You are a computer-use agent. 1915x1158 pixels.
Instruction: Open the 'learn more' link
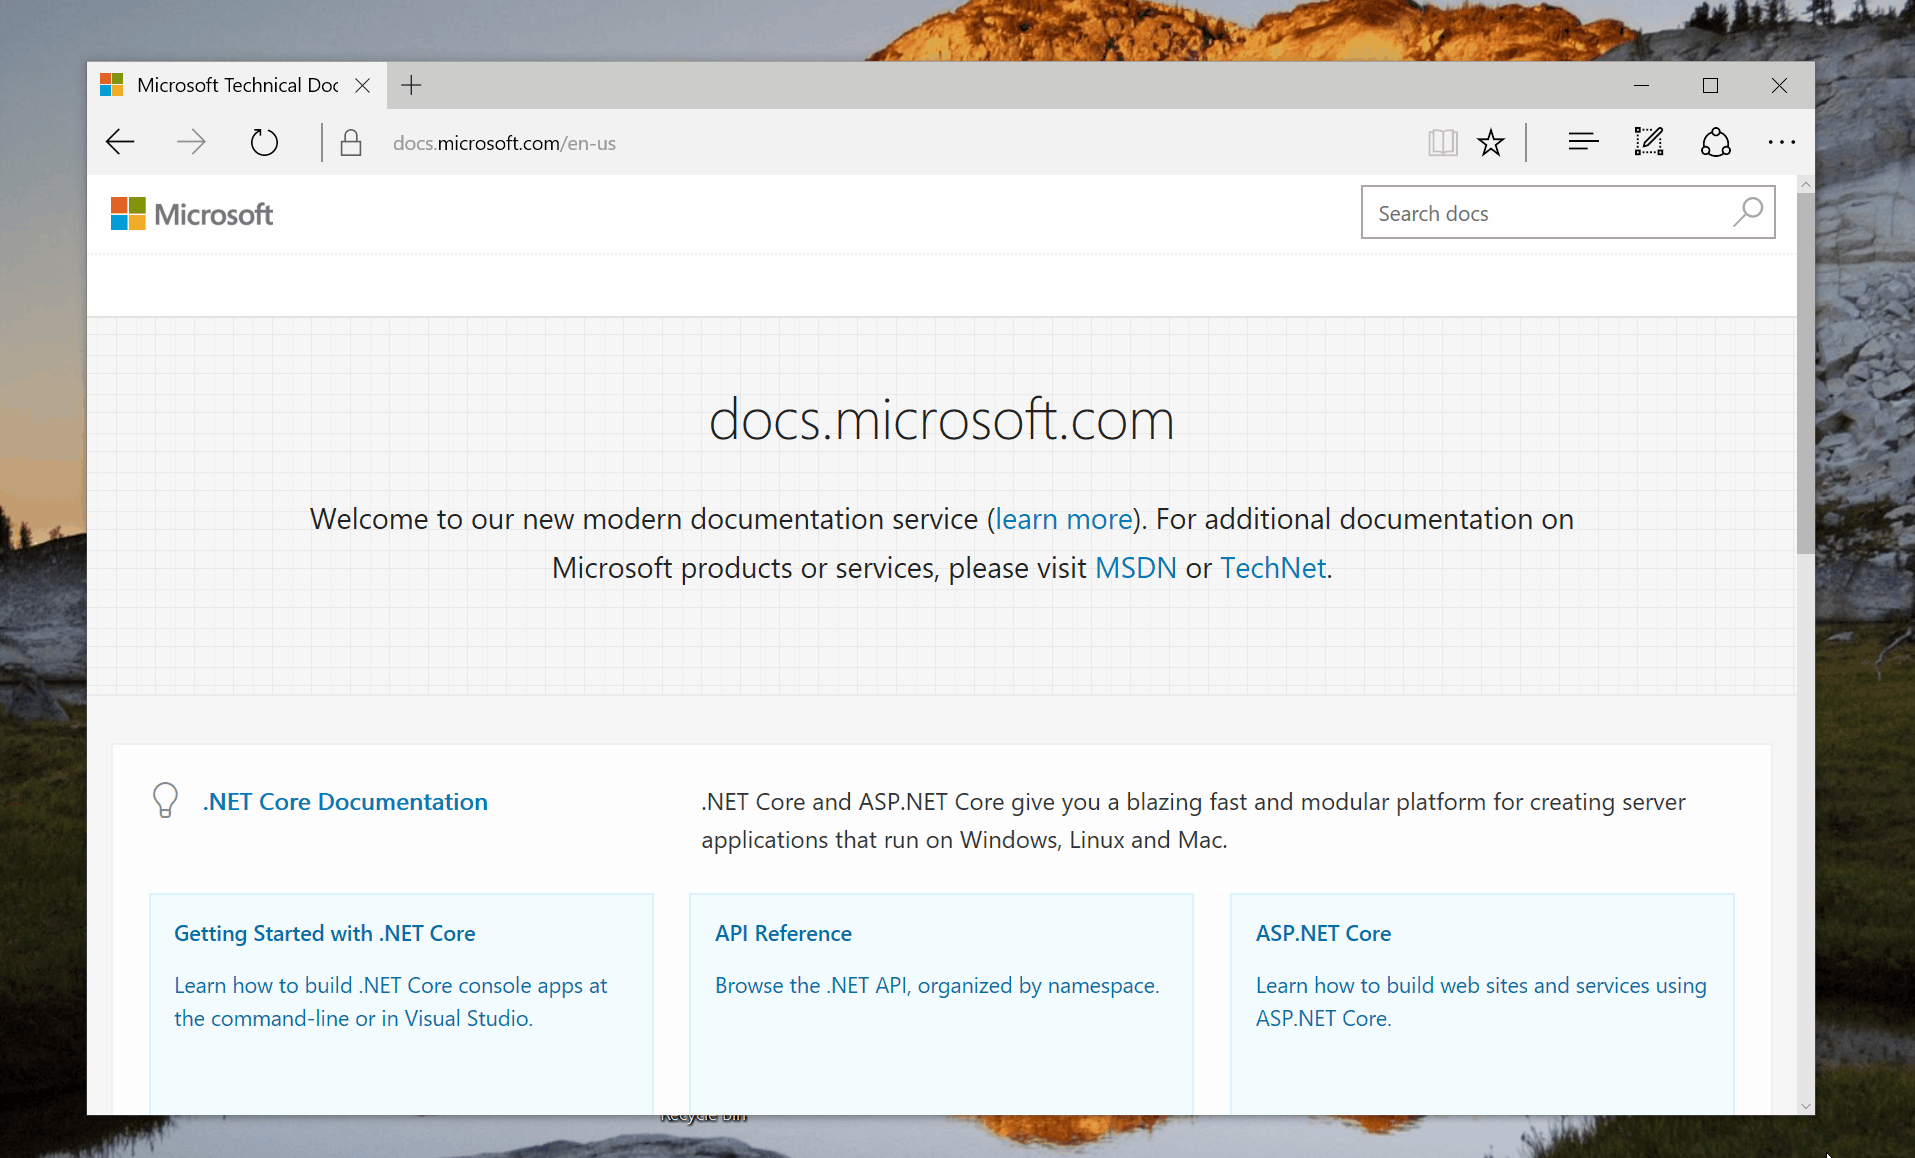click(1064, 519)
